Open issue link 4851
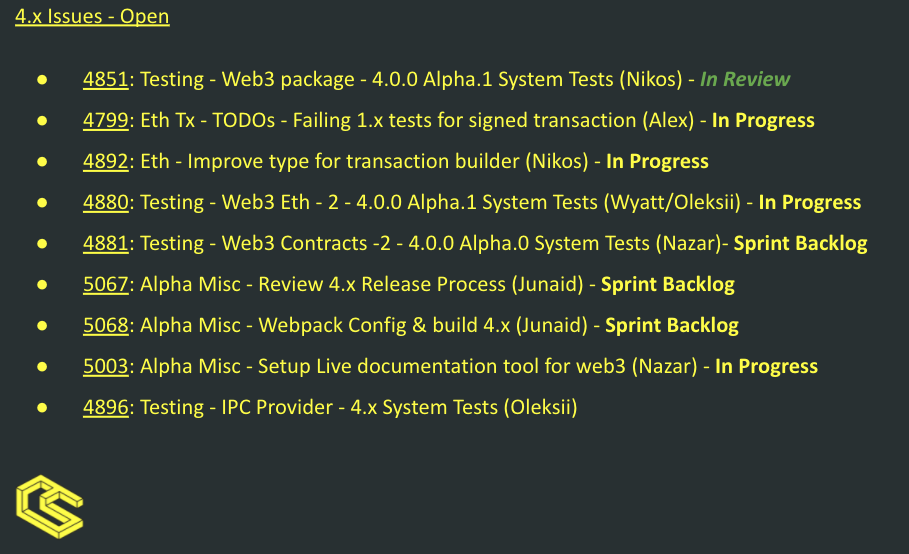909x554 pixels. tap(106, 80)
